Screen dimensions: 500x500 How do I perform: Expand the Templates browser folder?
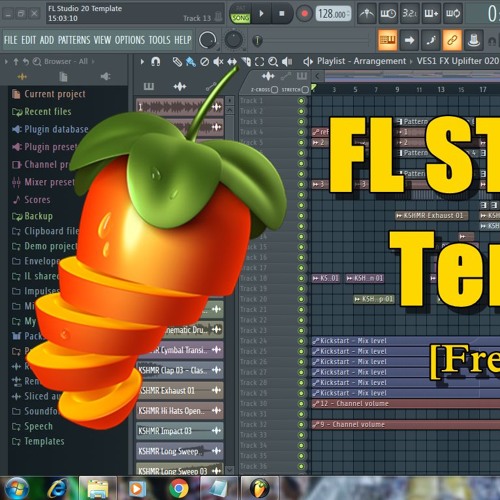pyautogui.click(x=38, y=441)
